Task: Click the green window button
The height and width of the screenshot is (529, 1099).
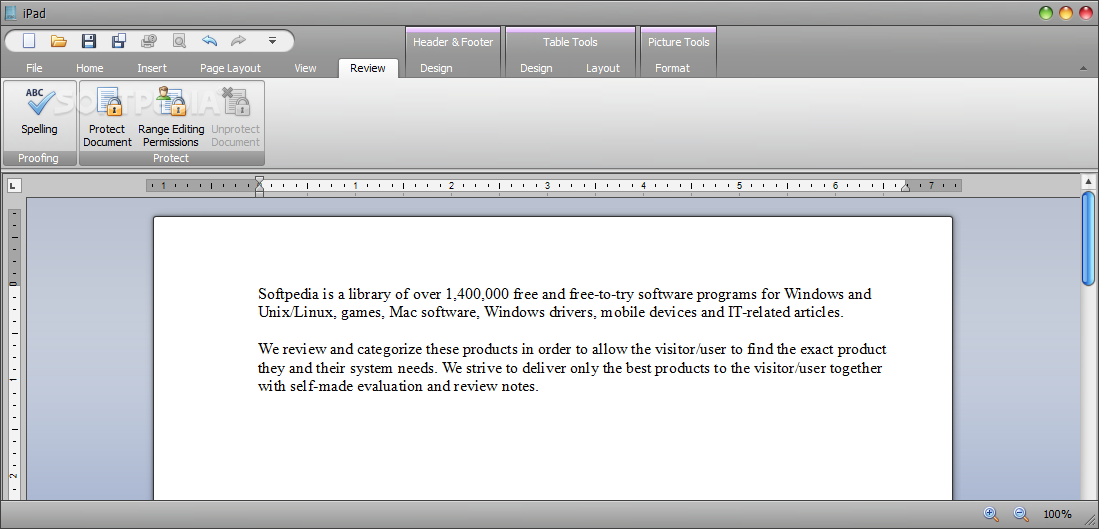Action: coord(1046,13)
